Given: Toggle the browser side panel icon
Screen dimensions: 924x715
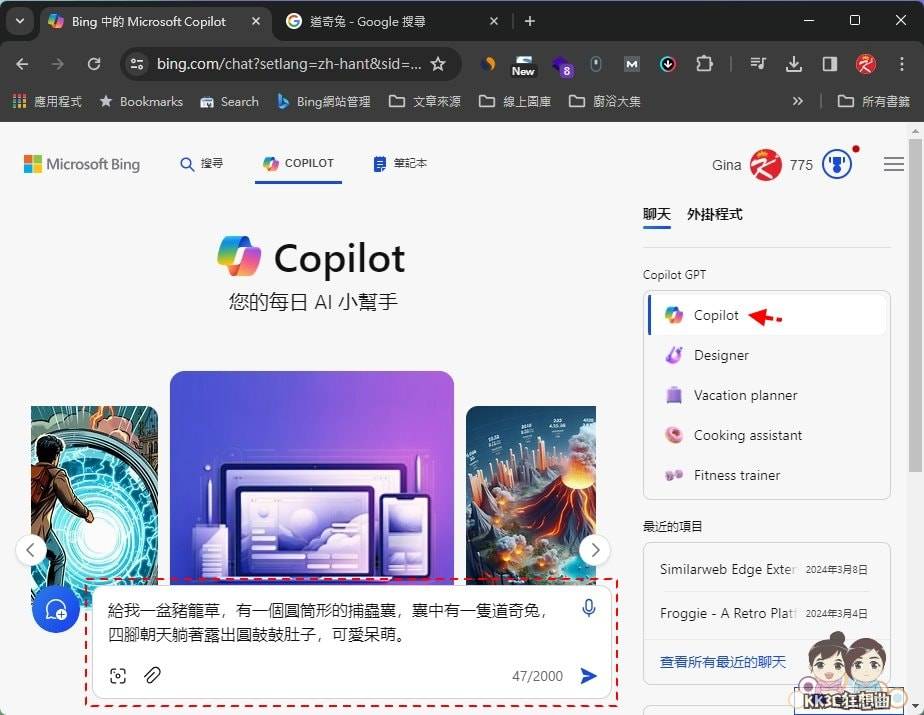Looking at the screenshot, I should point(830,64).
